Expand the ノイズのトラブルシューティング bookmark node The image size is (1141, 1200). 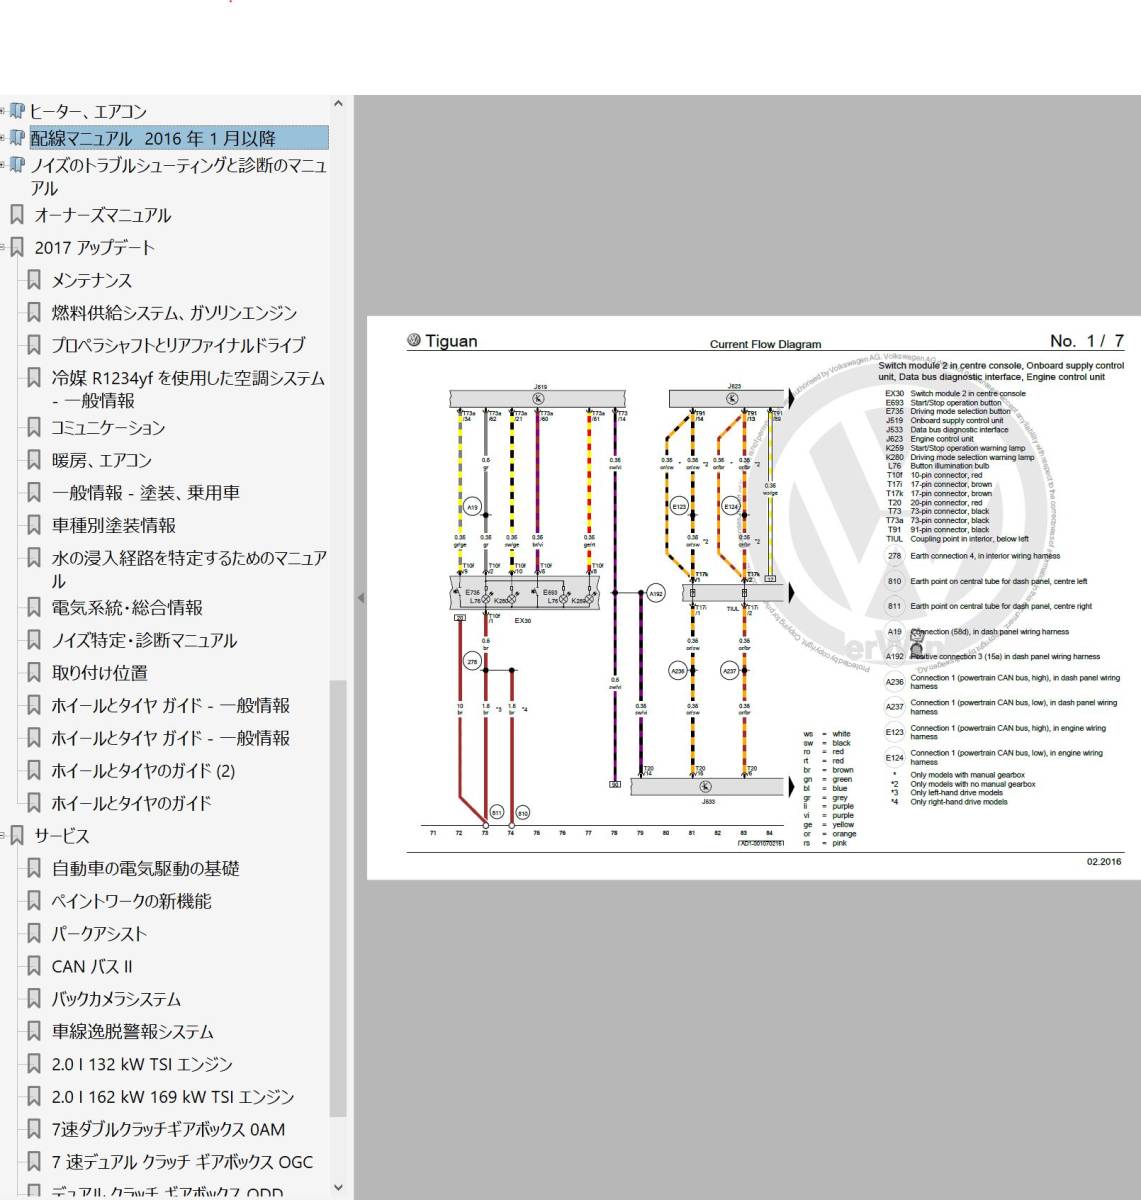pyautogui.click(x=3, y=165)
